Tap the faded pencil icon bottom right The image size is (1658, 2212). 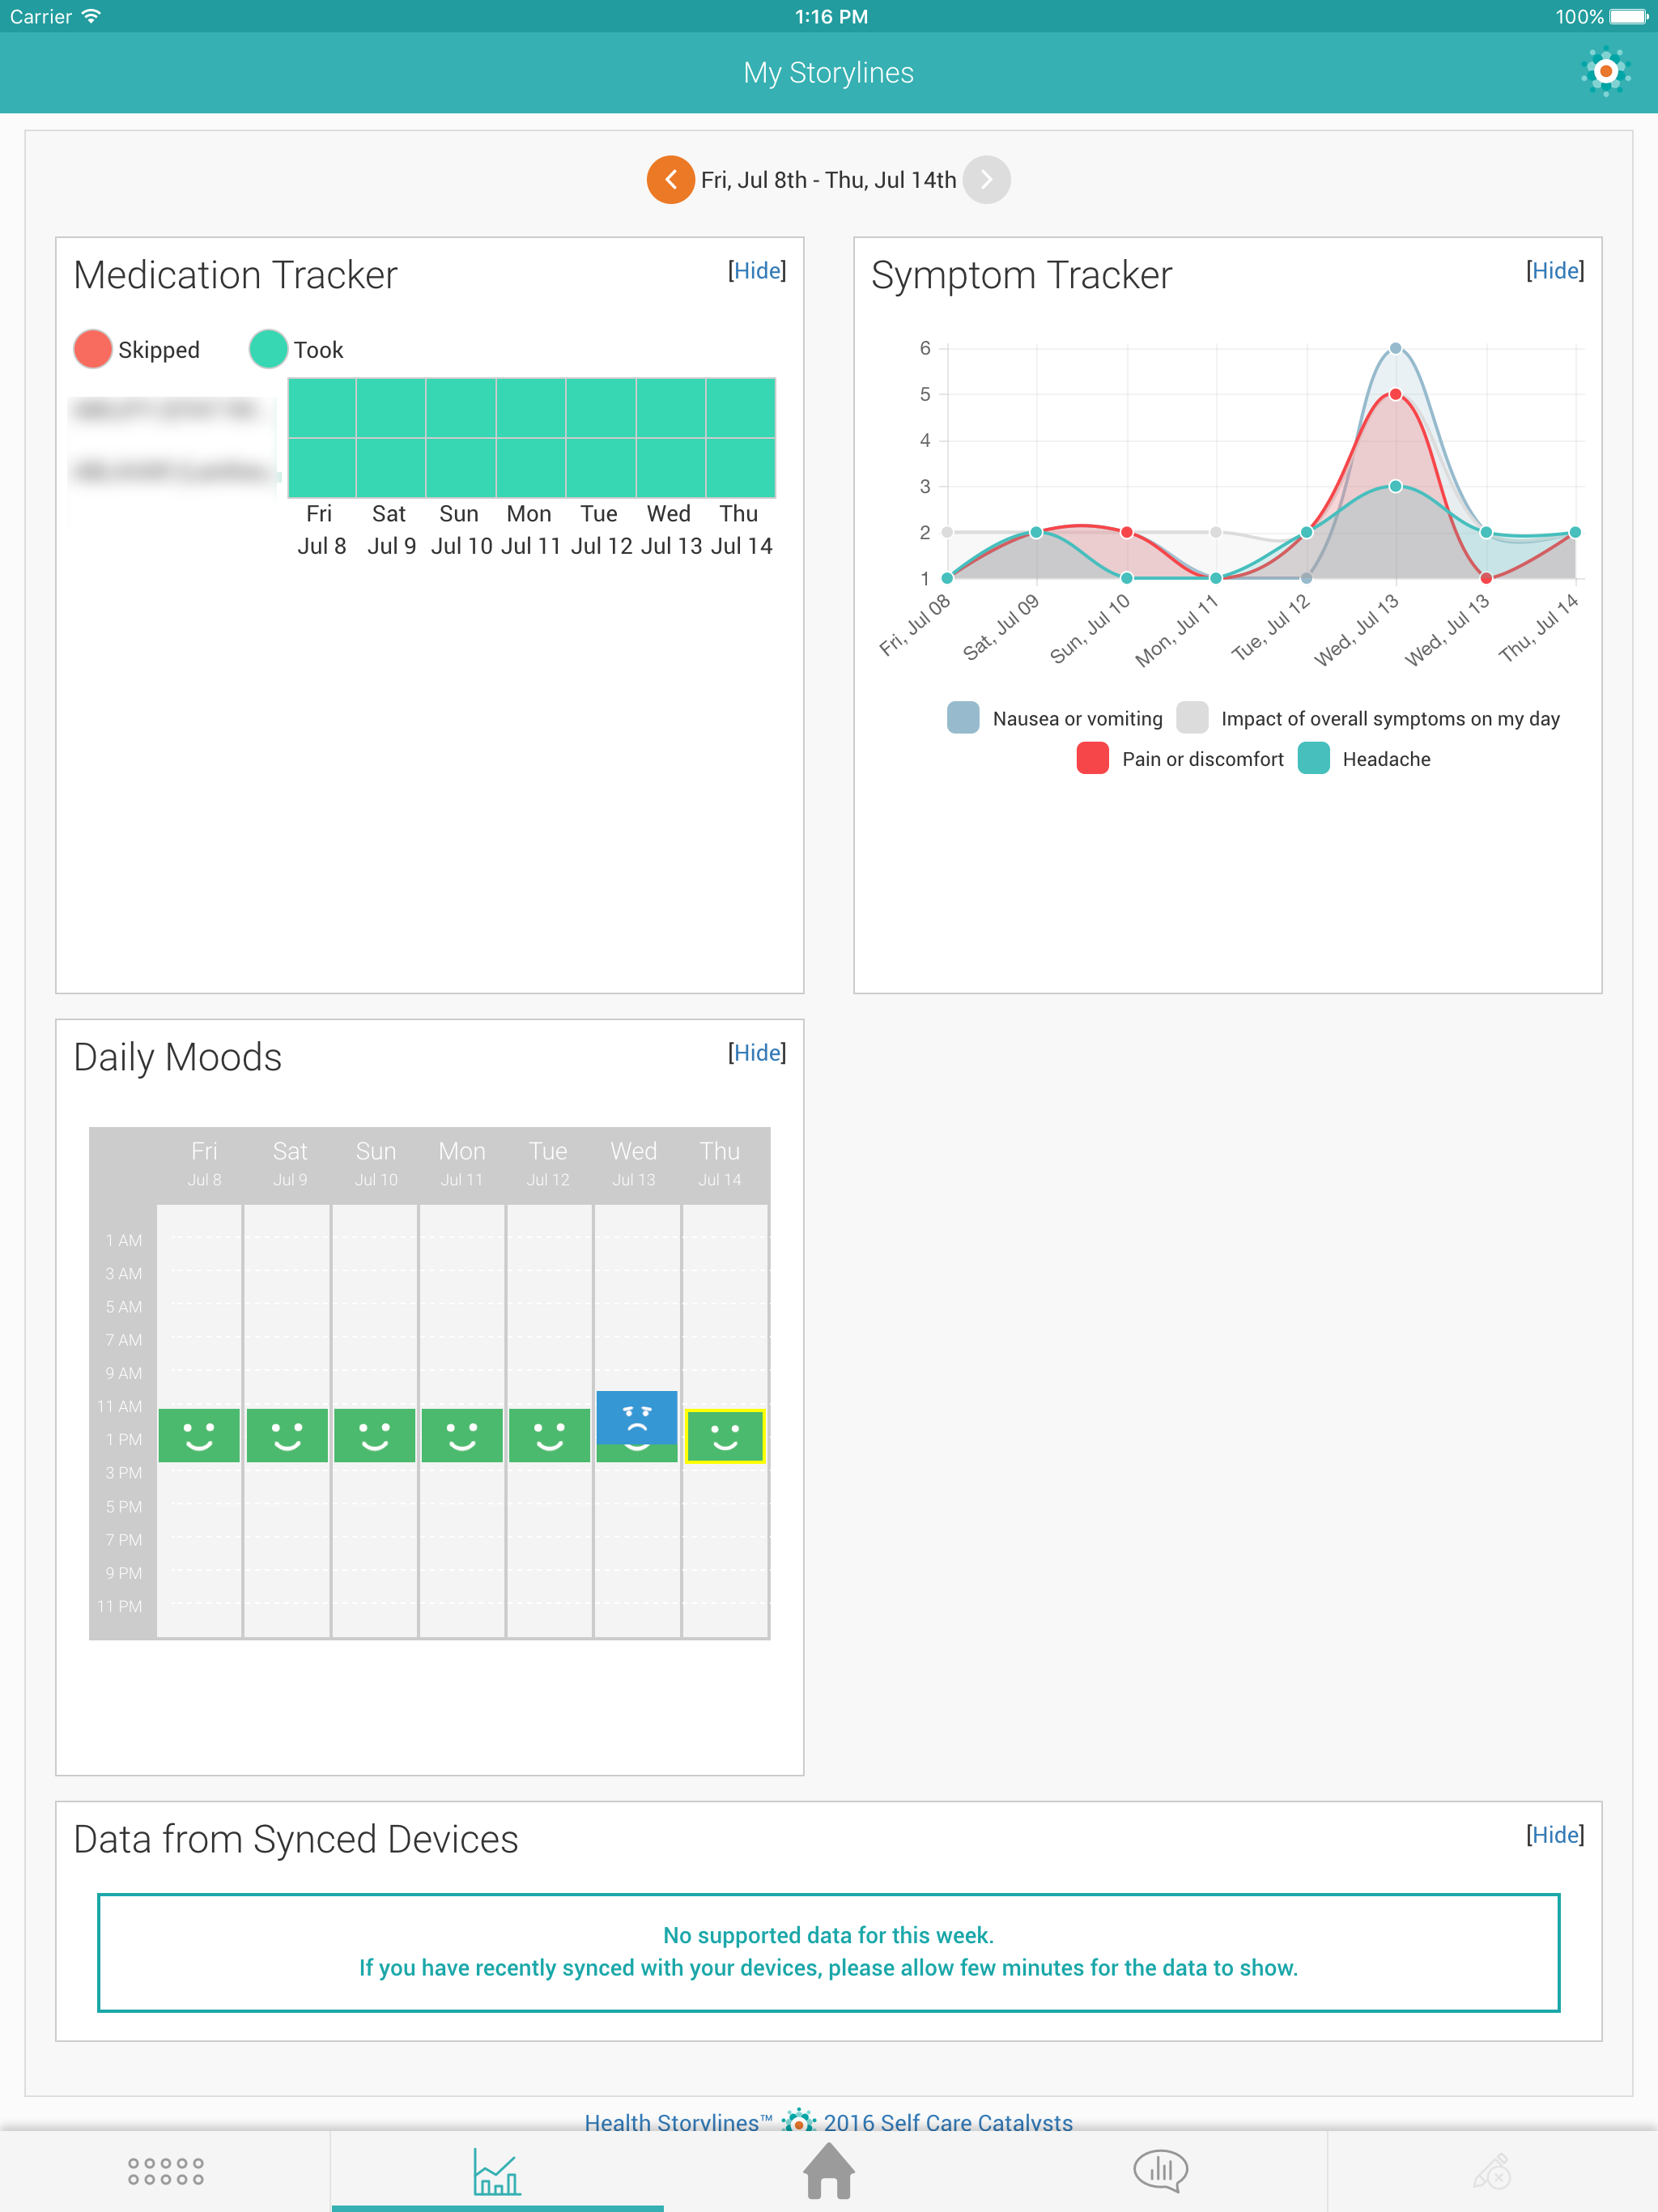[1492, 2172]
